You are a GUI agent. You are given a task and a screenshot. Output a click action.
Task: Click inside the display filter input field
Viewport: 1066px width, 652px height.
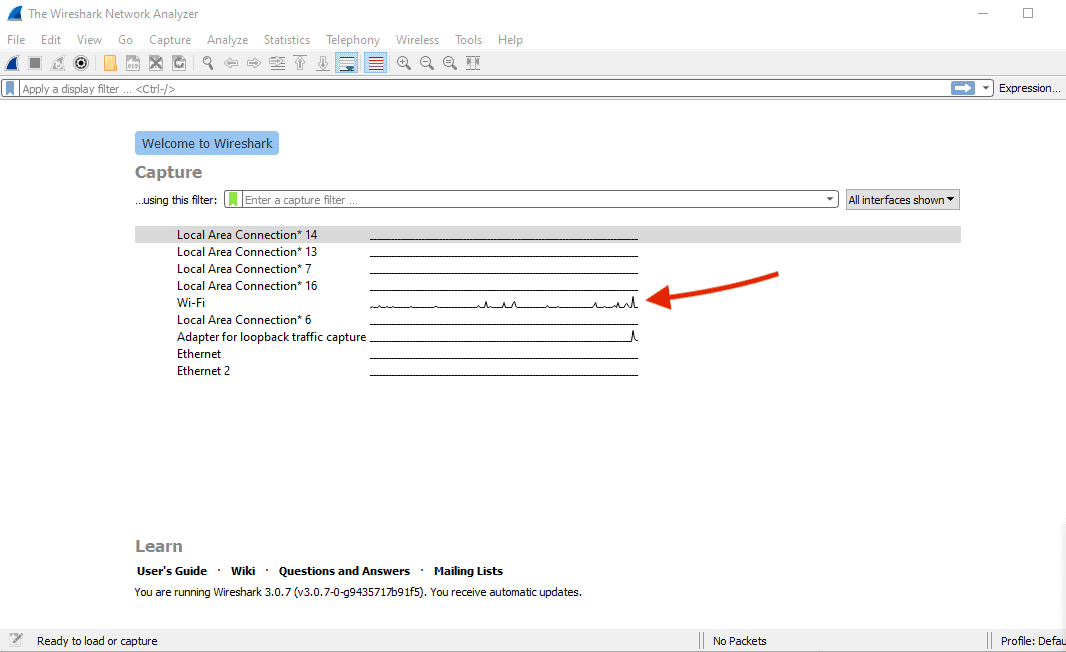400,87
